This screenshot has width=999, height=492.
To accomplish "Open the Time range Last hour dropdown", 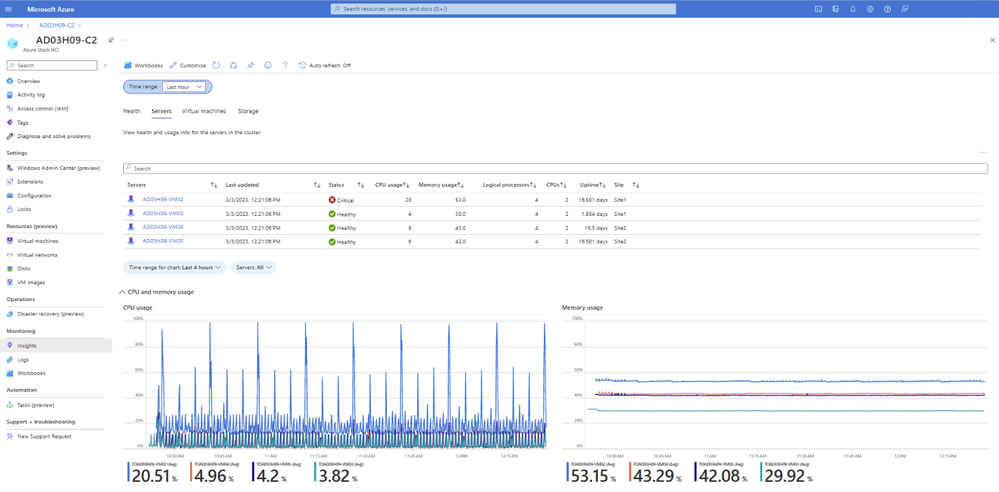I will pyautogui.click(x=184, y=87).
